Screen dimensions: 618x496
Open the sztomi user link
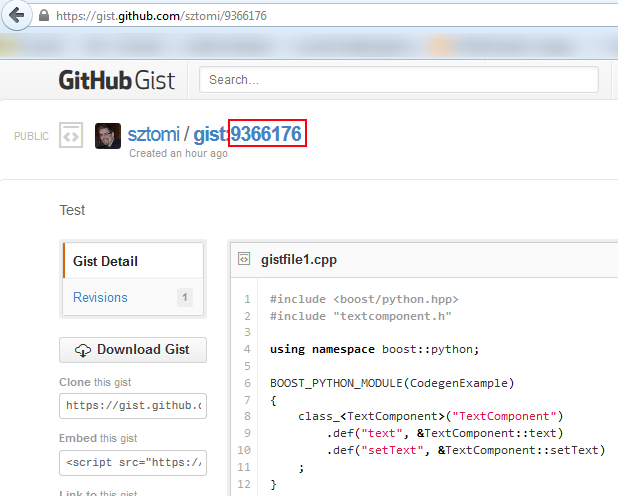(x=154, y=134)
